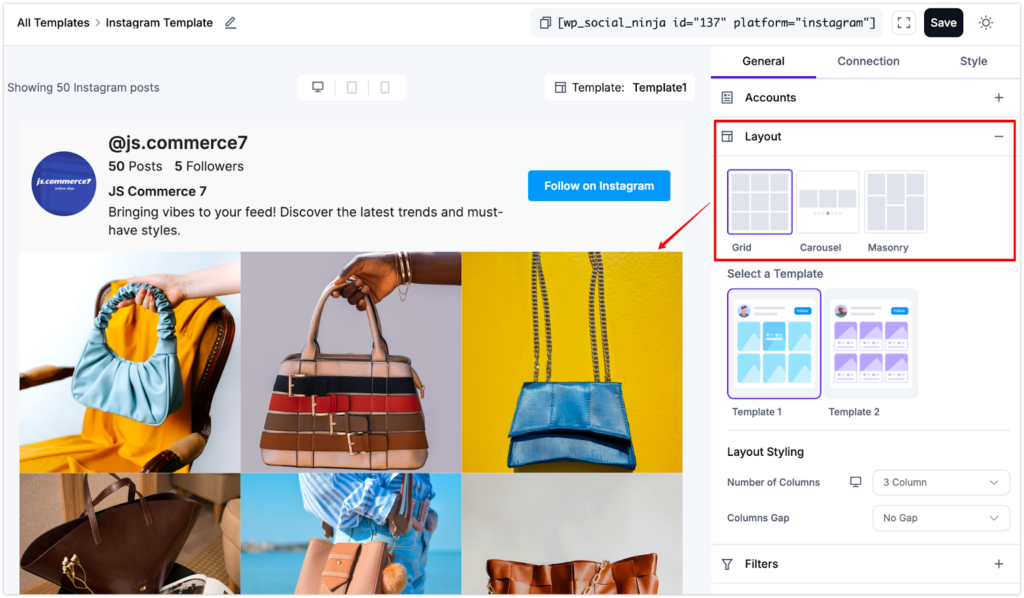This screenshot has height=598, width=1024.
Task: Switch to the Carousel layout
Action: (x=828, y=202)
